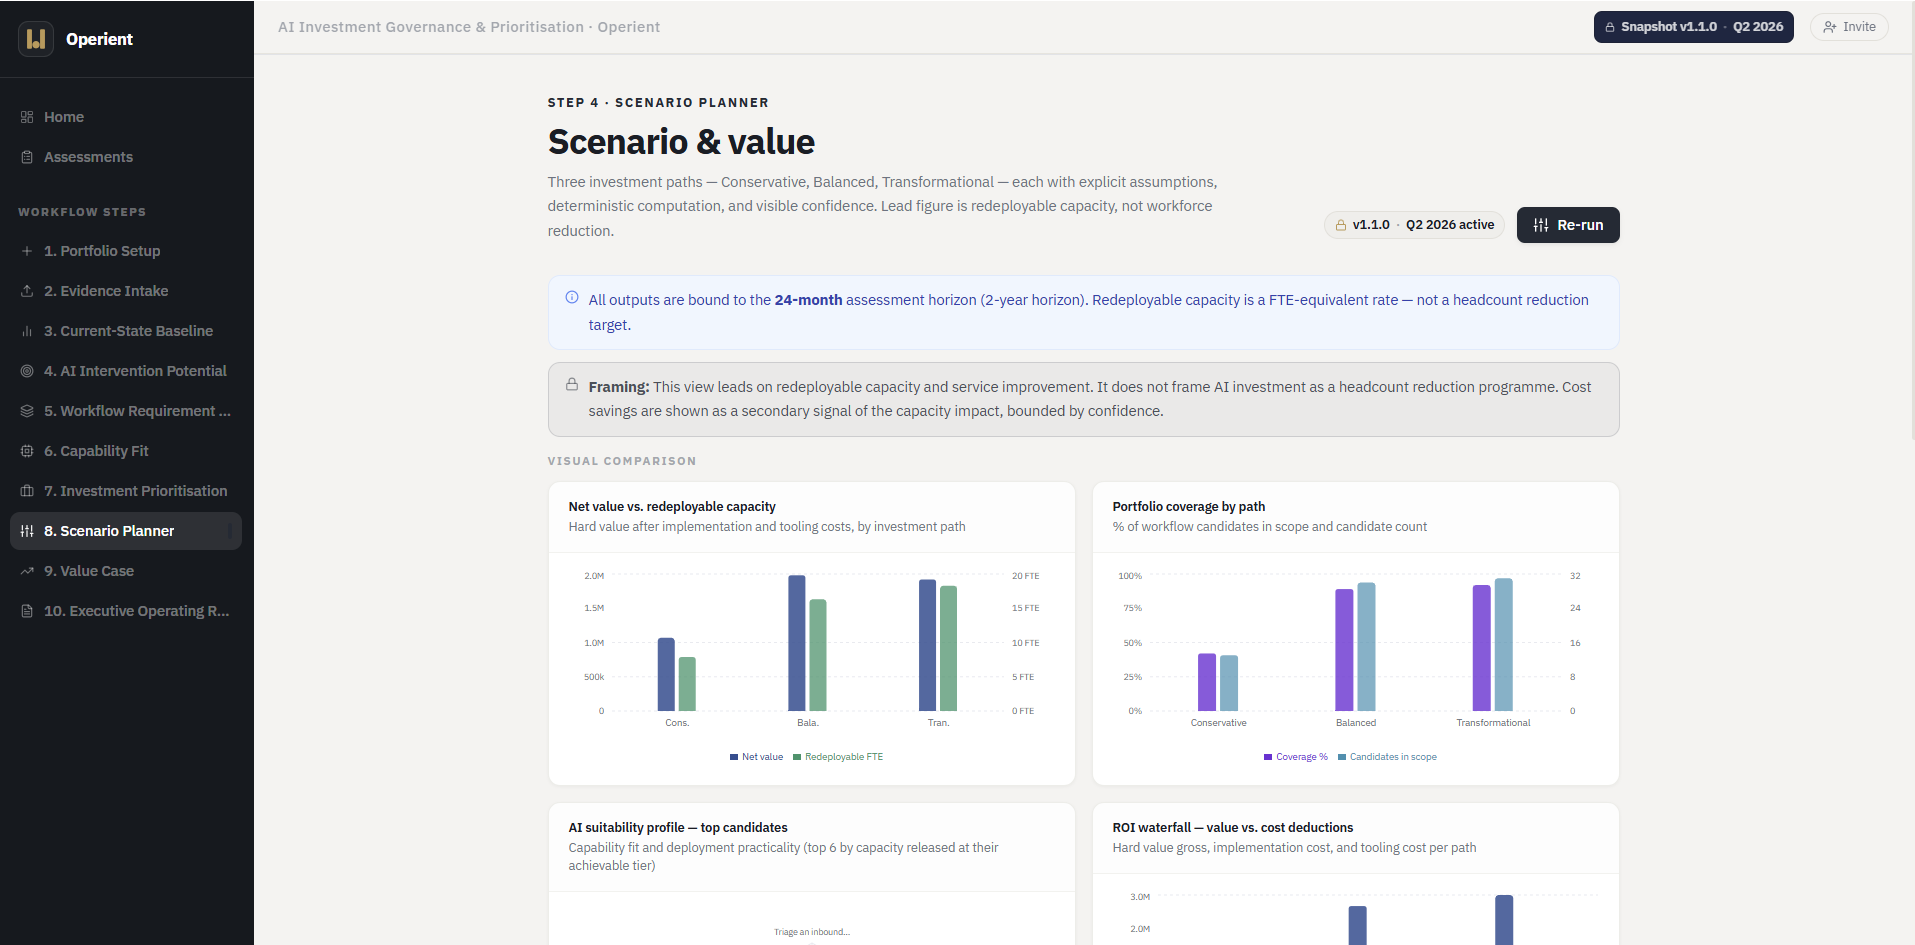Click the Operient logo icon
Screen dimensions: 1915x945
(x=36, y=39)
